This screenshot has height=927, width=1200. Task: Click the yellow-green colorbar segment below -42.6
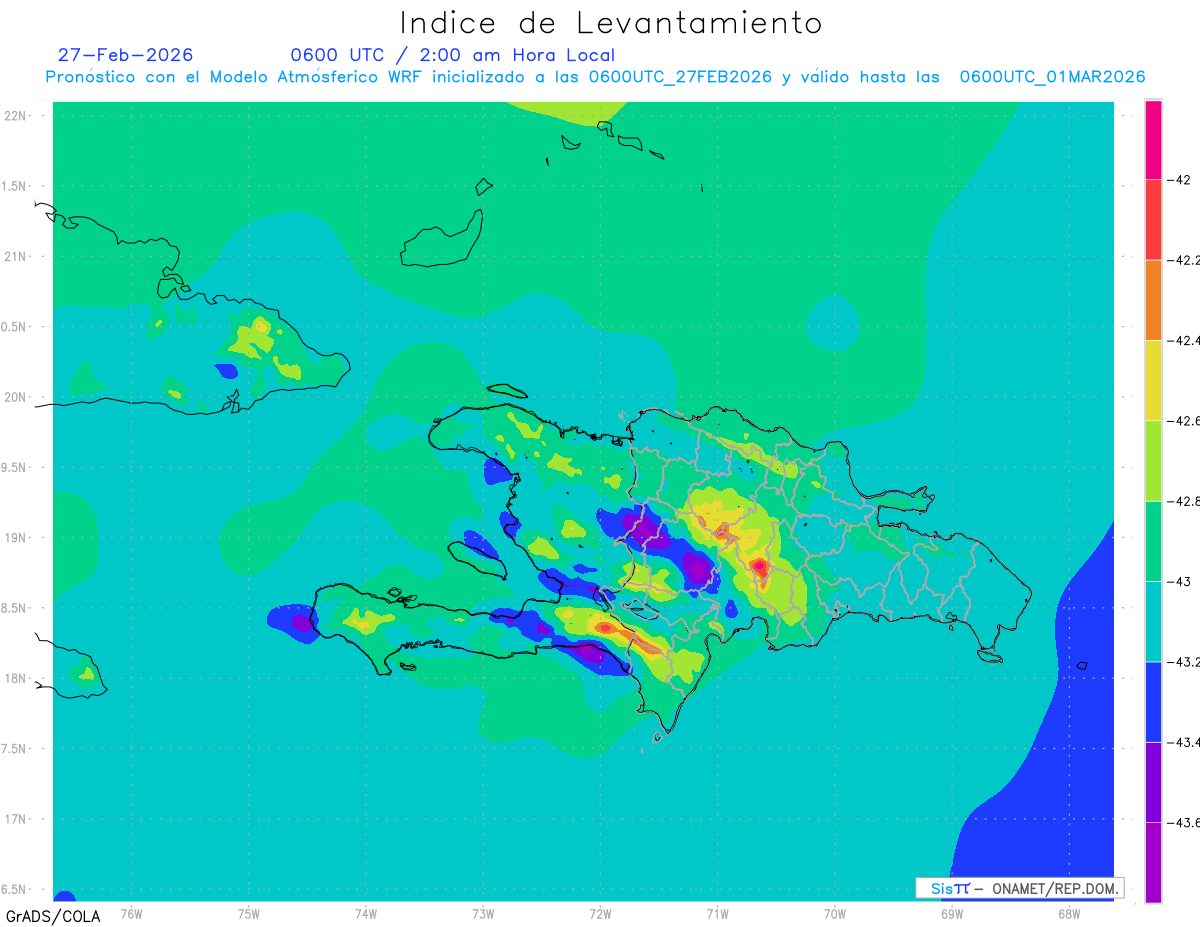click(x=1153, y=460)
